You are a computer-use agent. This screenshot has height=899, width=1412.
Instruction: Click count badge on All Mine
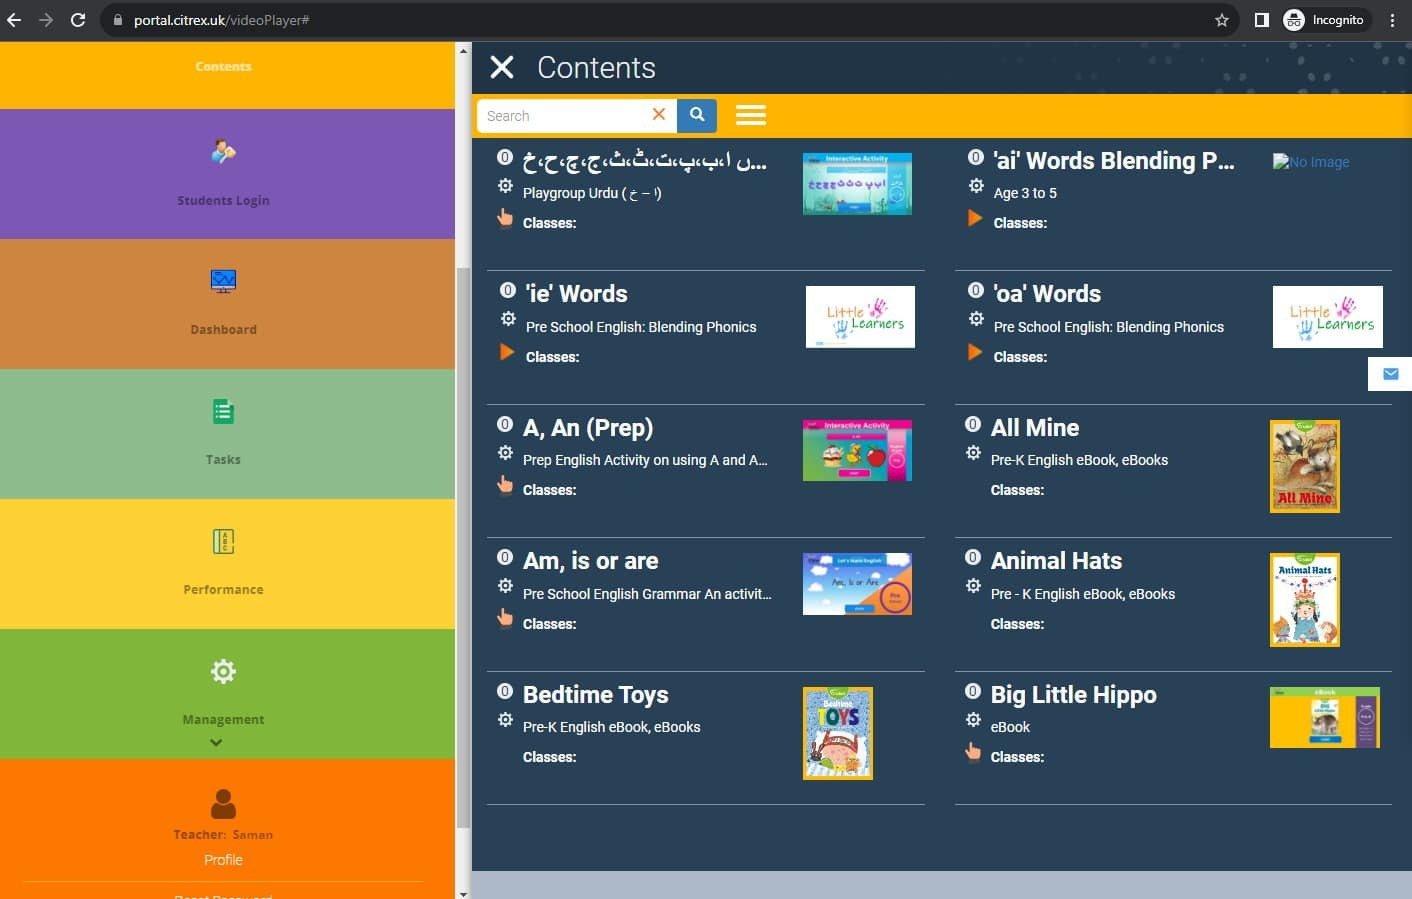tap(973, 424)
